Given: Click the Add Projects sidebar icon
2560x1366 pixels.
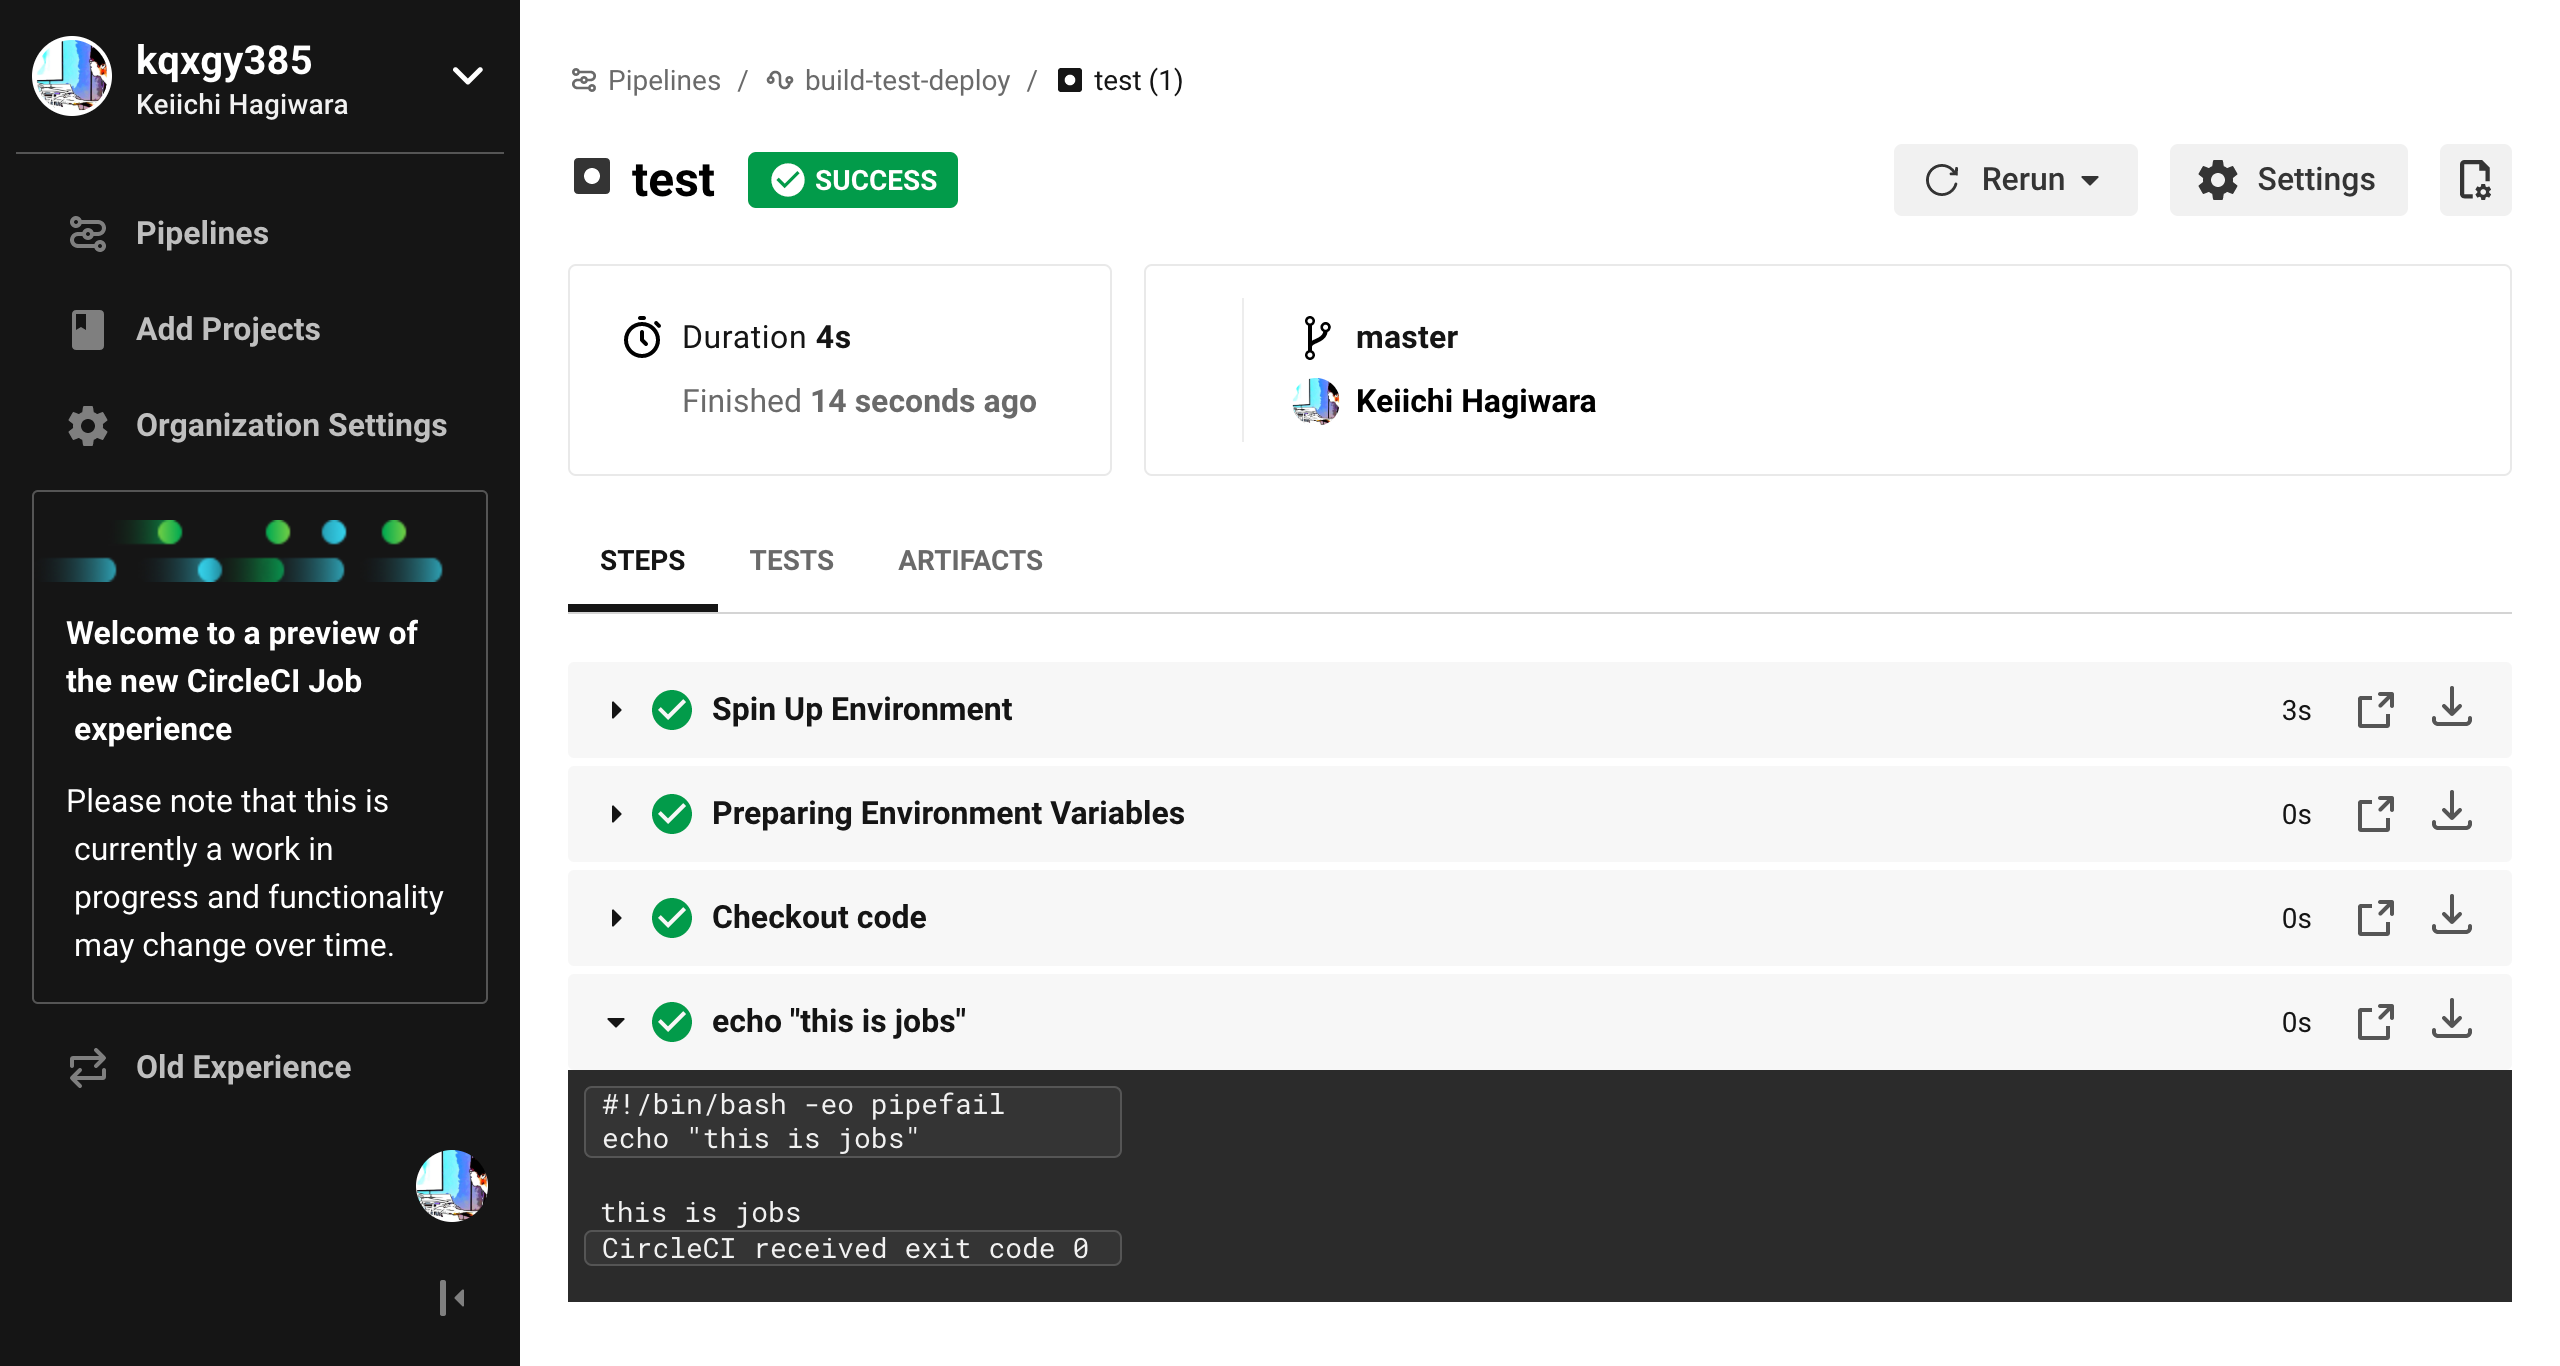Looking at the screenshot, I should [x=88, y=328].
